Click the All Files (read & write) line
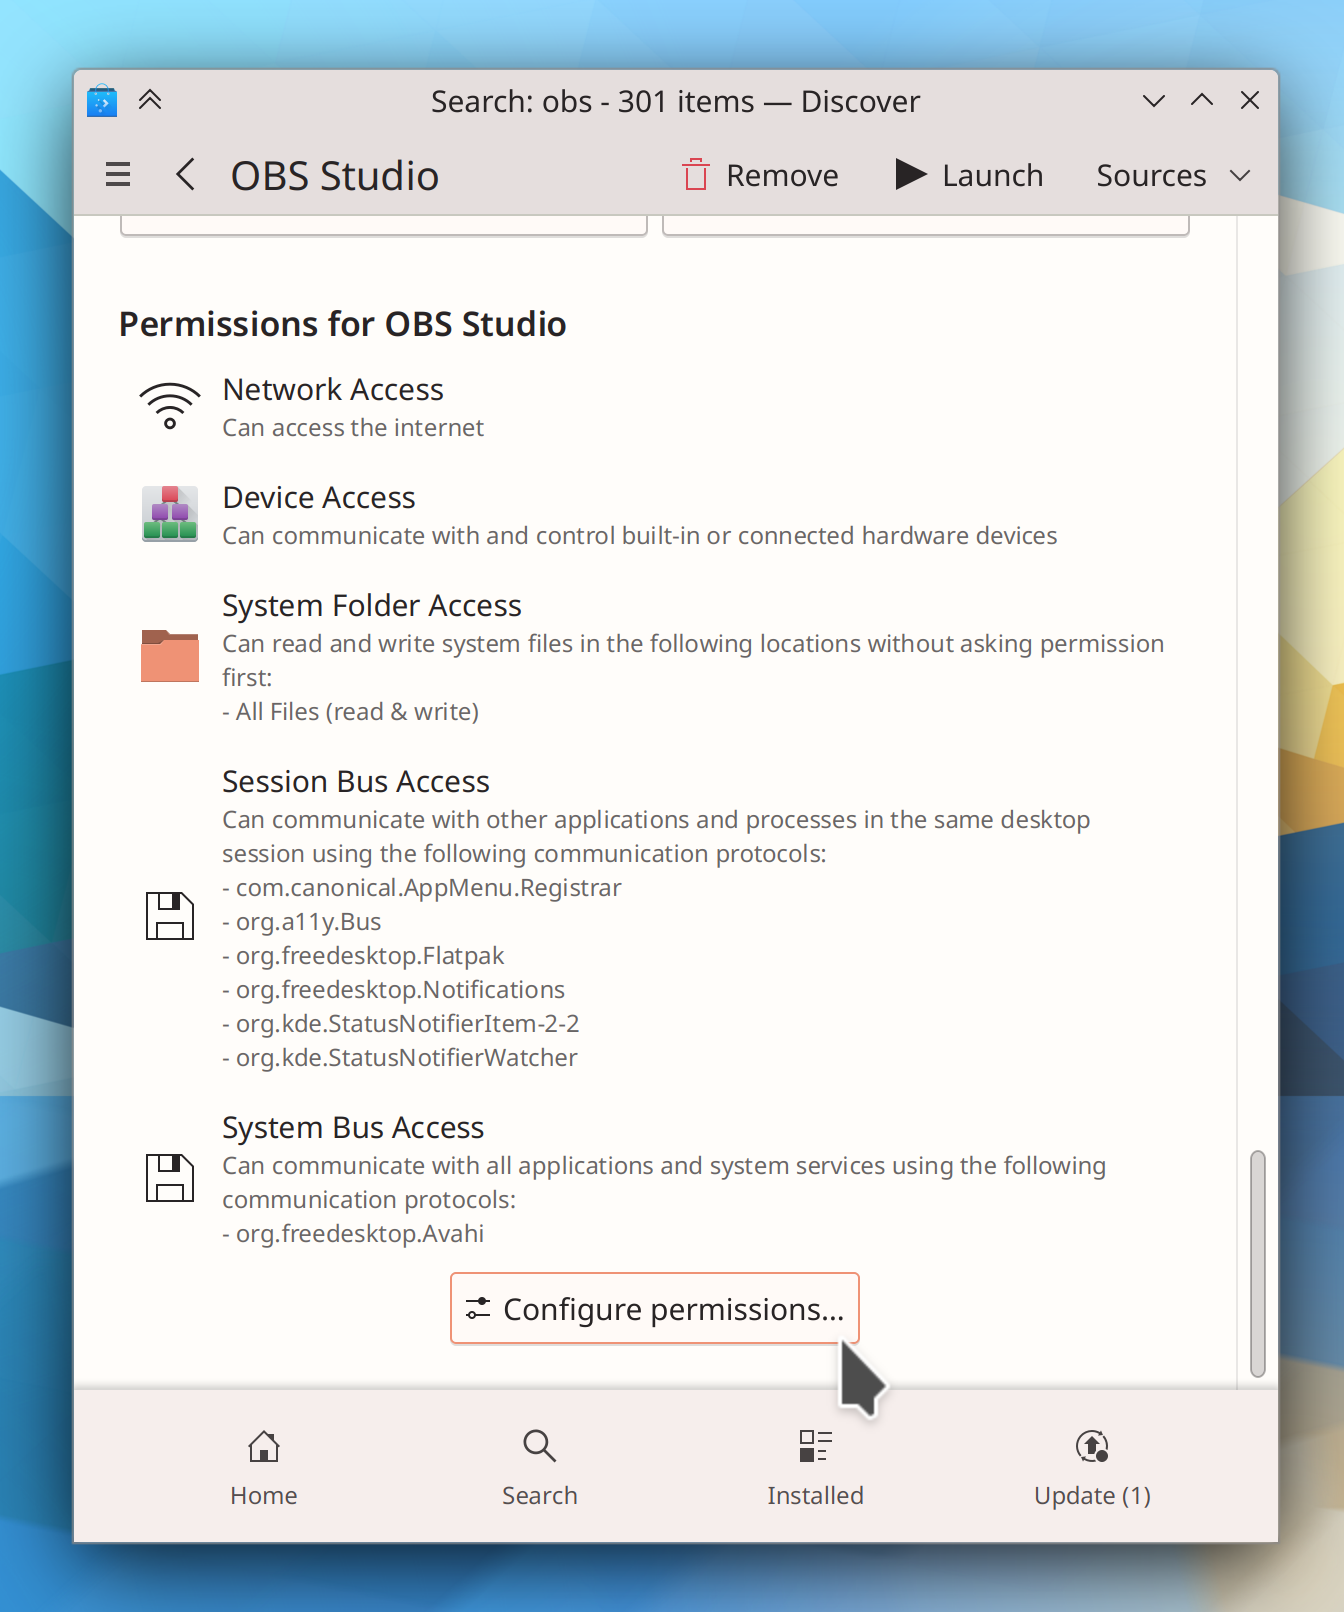This screenshot has width=1344, height=1612. 351,711
